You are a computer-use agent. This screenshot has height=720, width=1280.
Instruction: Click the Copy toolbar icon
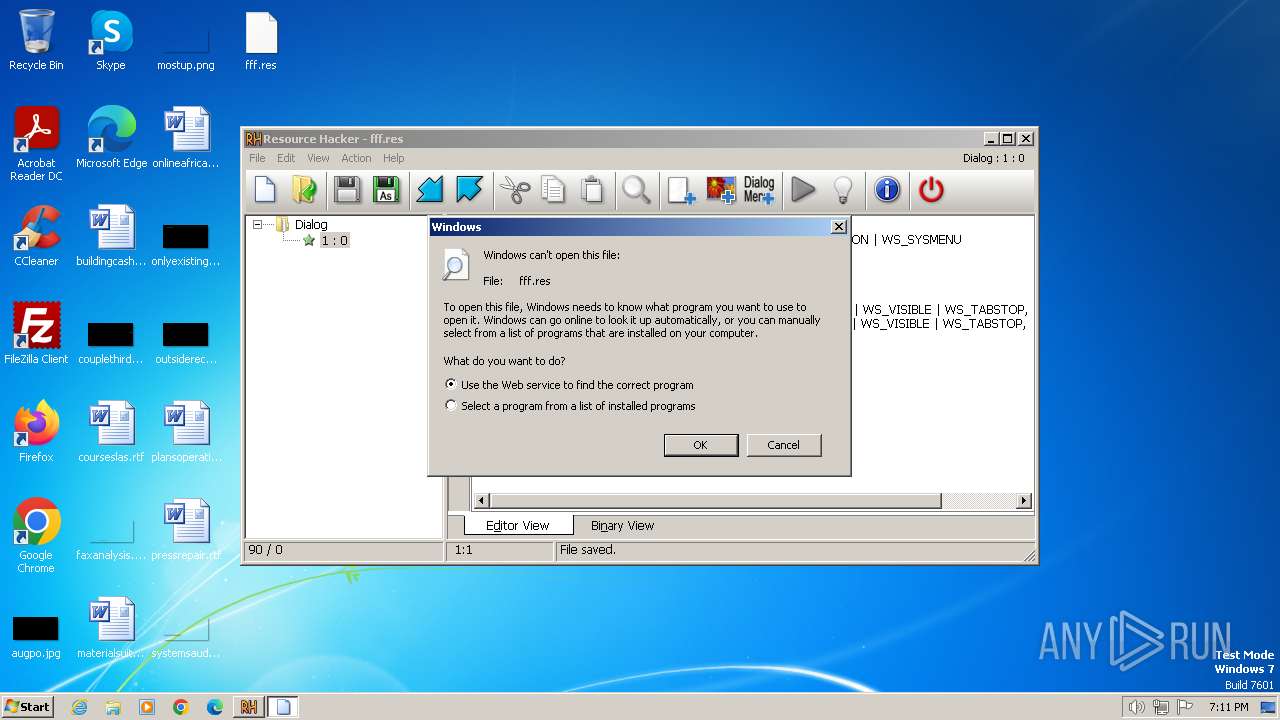[553, 189]
